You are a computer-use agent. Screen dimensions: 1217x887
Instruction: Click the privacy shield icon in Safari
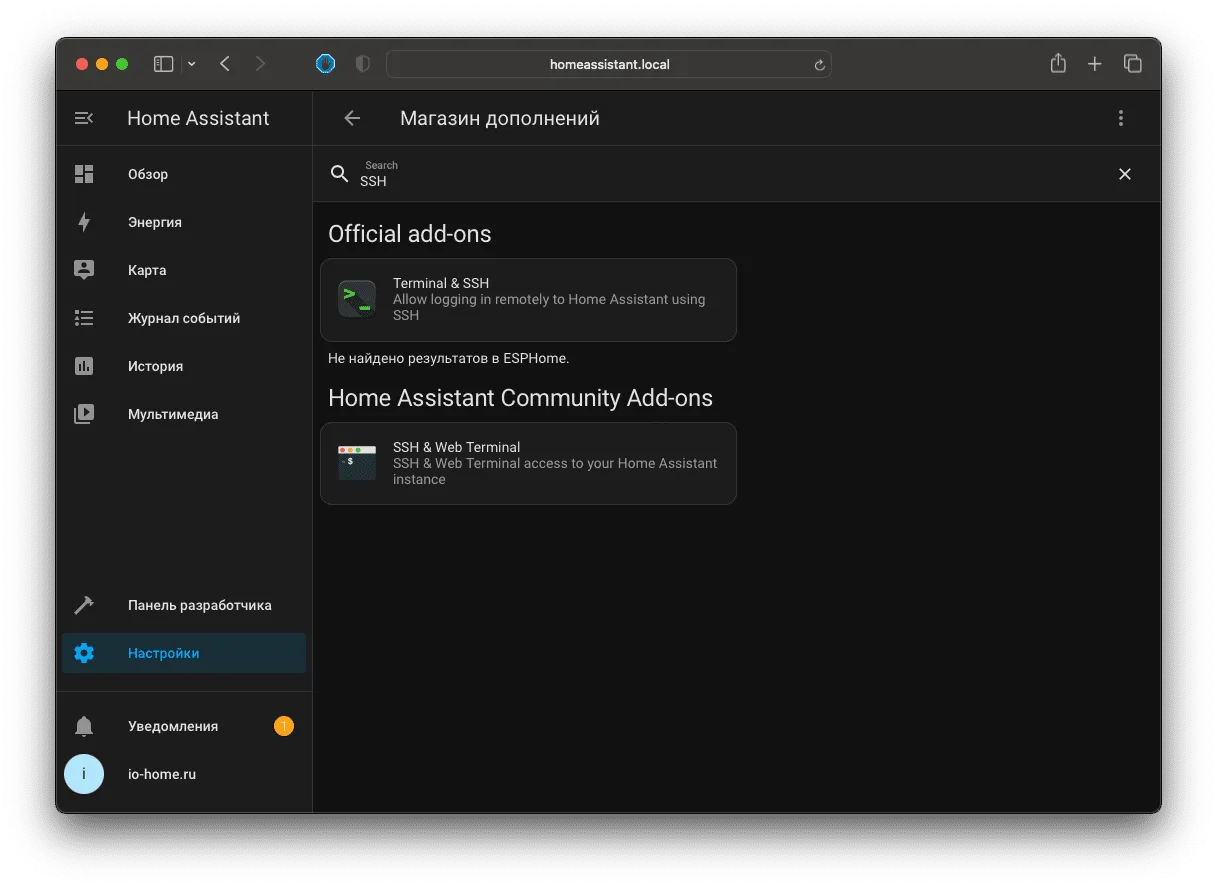tap(363, 64)
